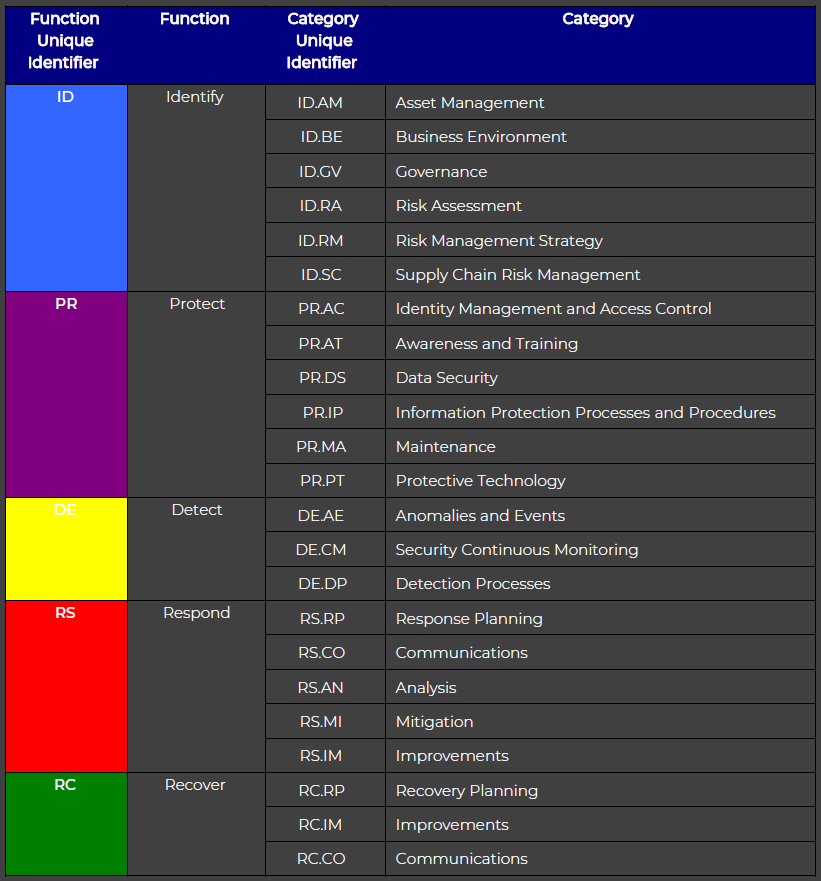Click the 'Respond' function cell
Screen dimensions: 821x881
pos(196,687)
